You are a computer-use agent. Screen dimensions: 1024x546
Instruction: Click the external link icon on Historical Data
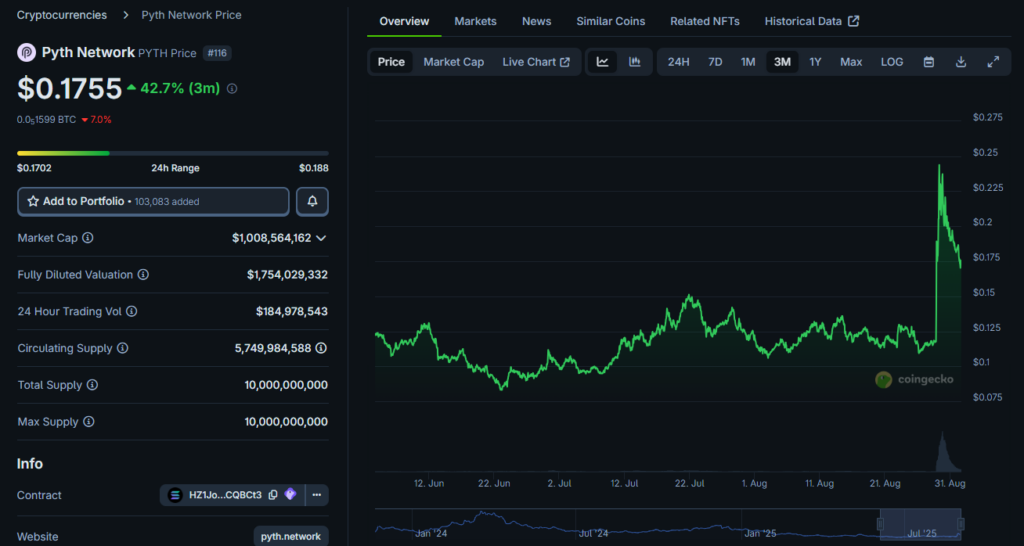pos(854,21)
